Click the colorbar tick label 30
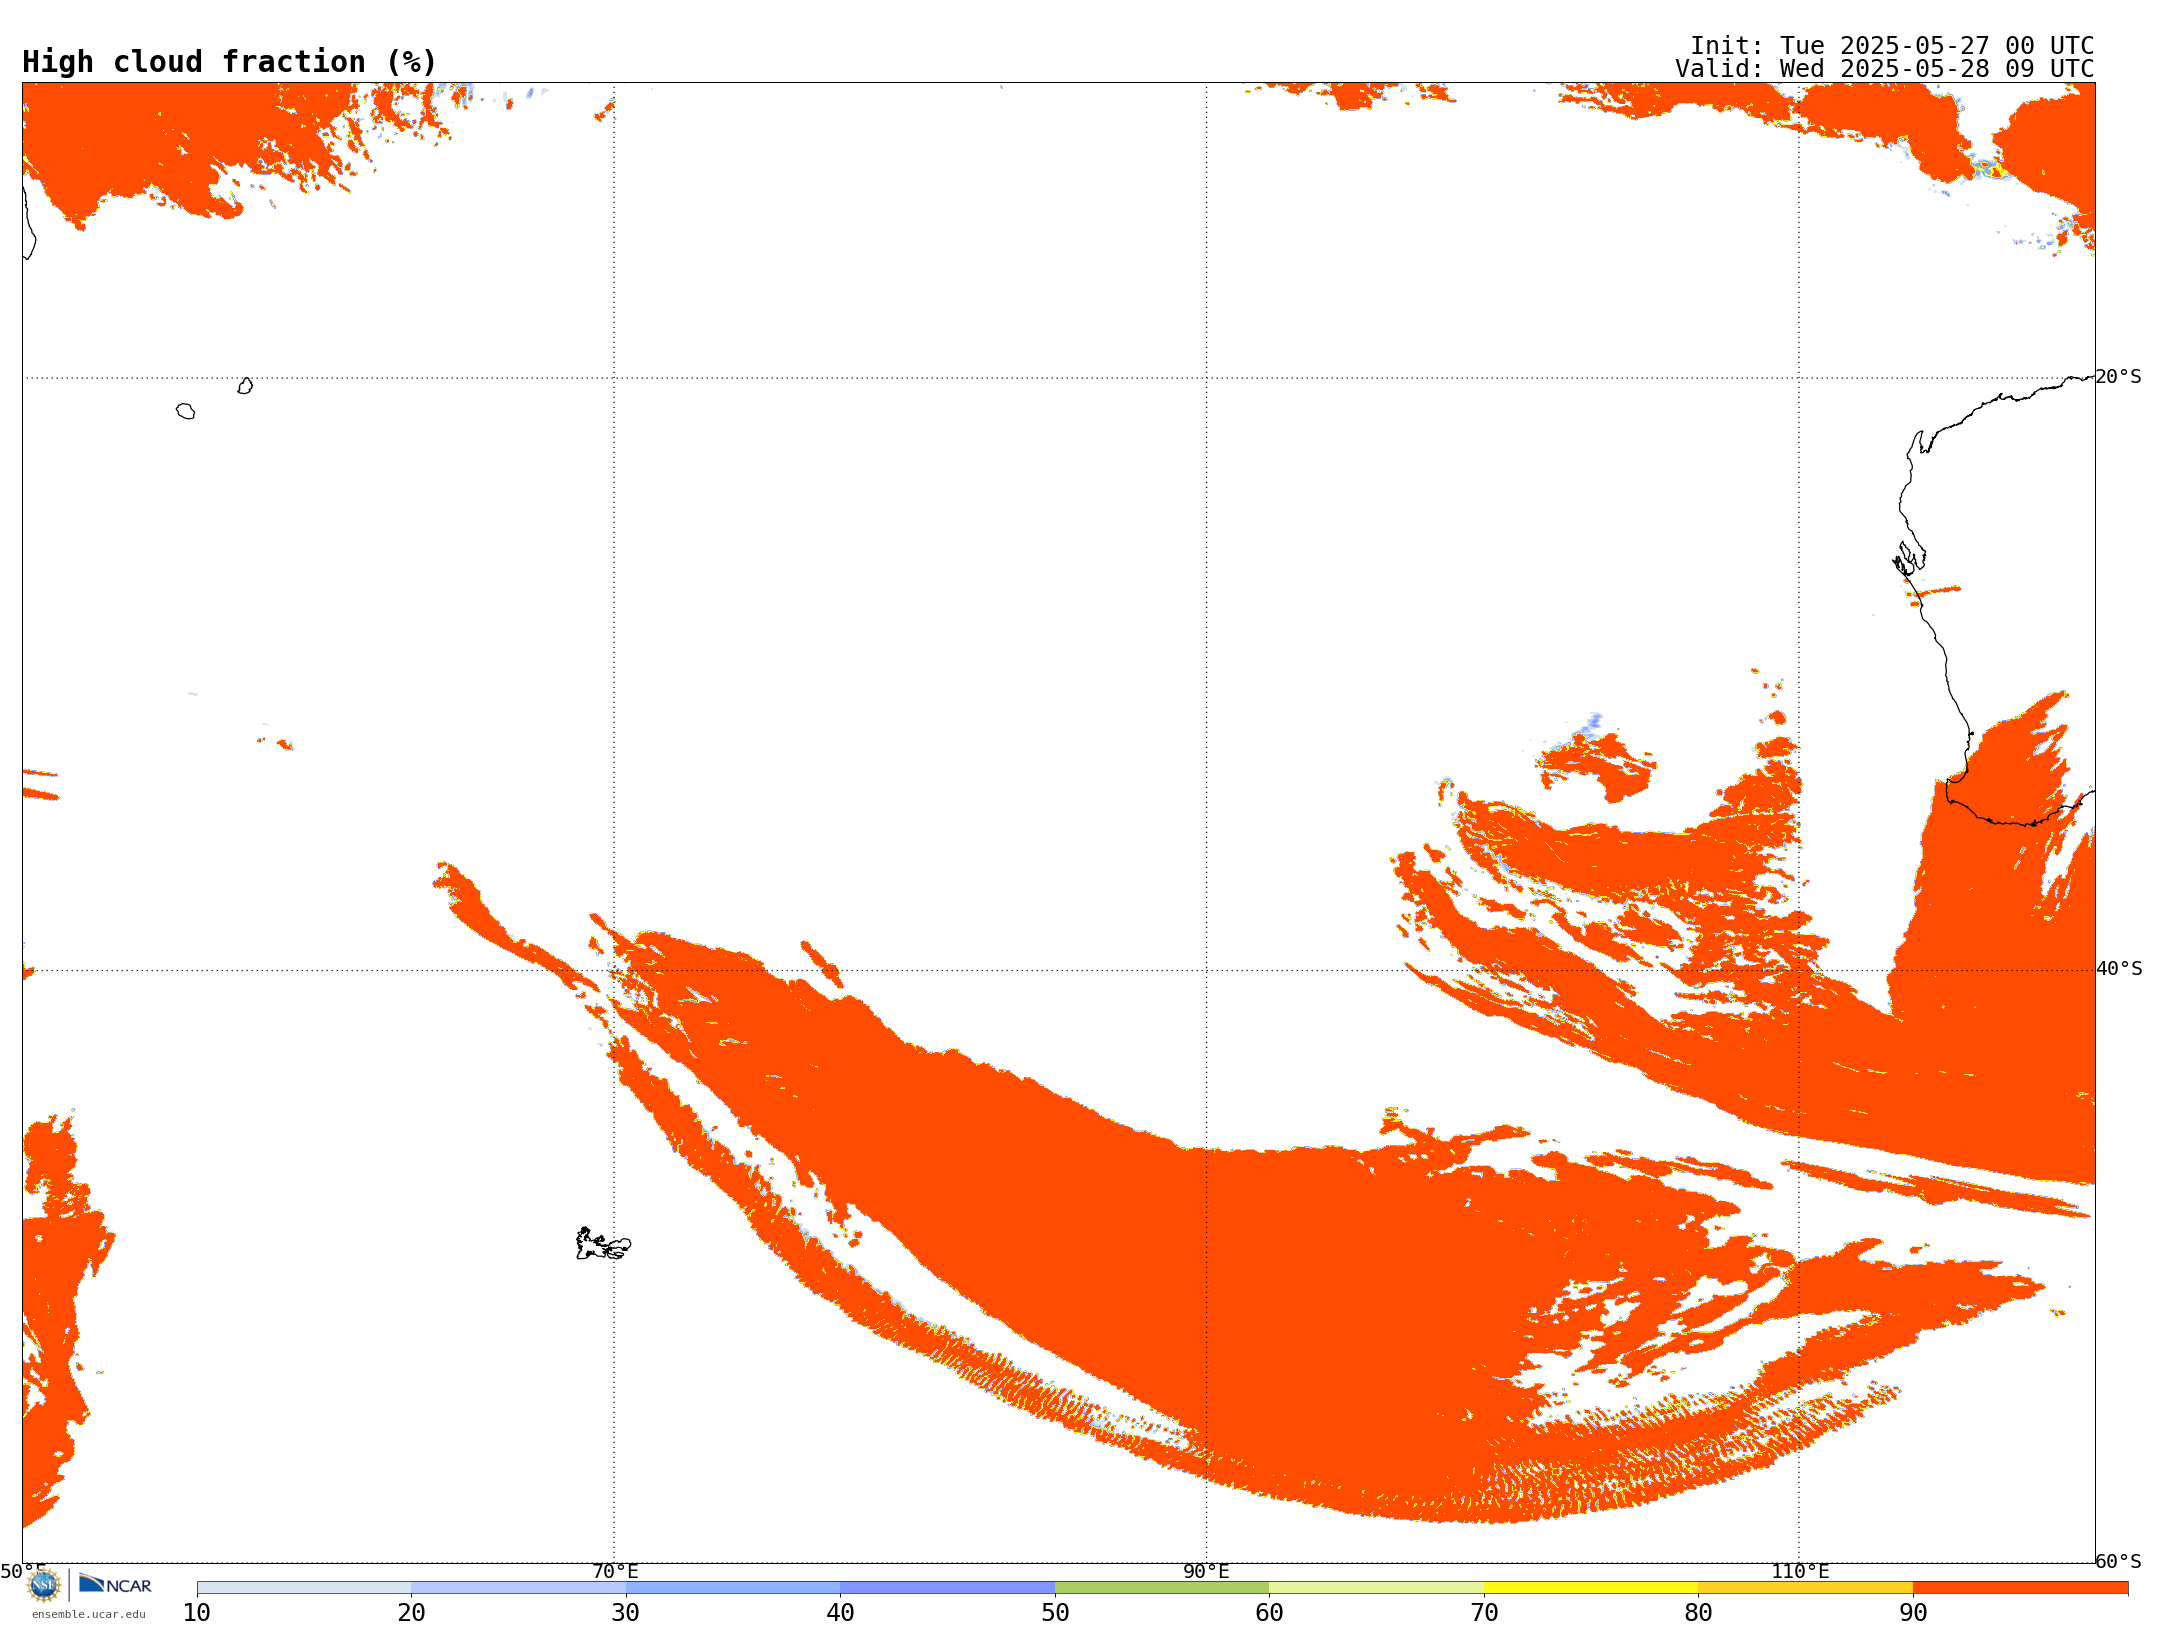Screen dimensions: 2160x1626 point(626,1613)
